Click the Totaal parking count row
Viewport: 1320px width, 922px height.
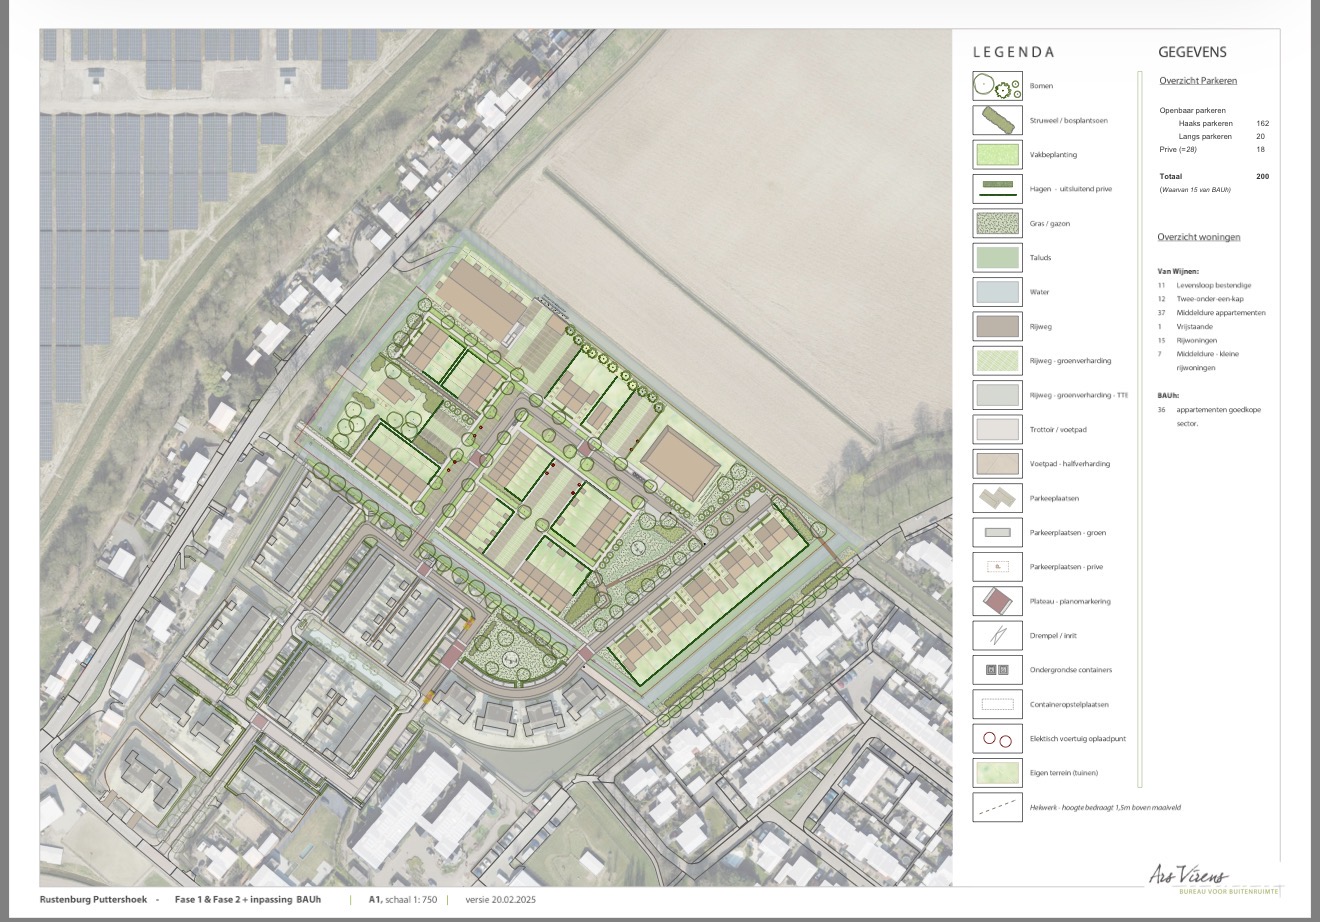(1213, 176)
